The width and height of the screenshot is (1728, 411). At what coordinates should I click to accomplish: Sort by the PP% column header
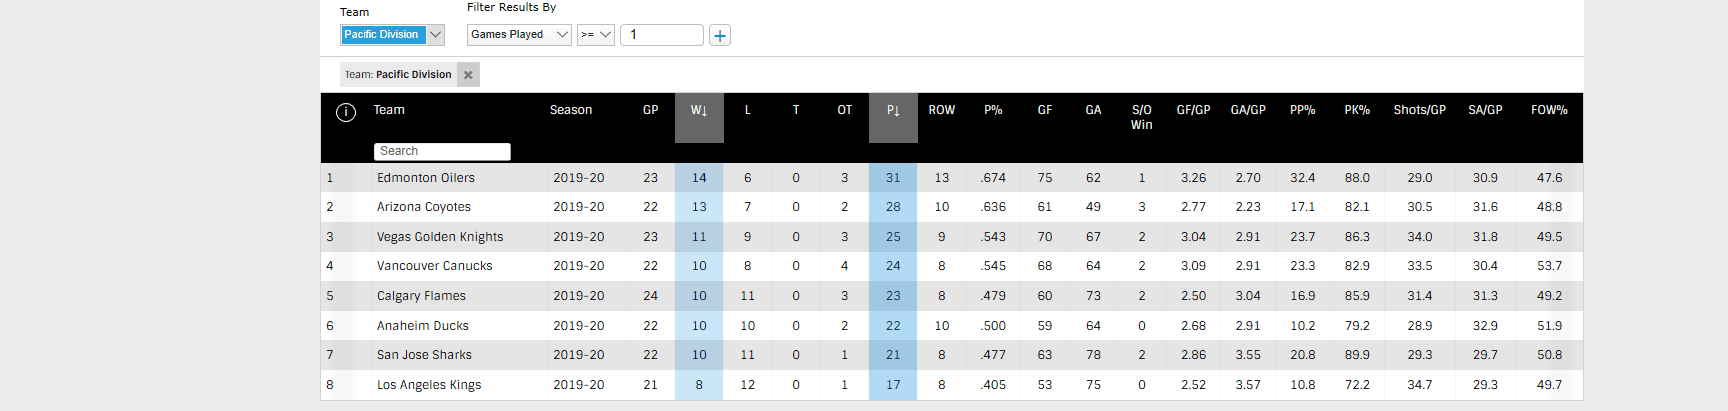click(x=1303, y=110)
